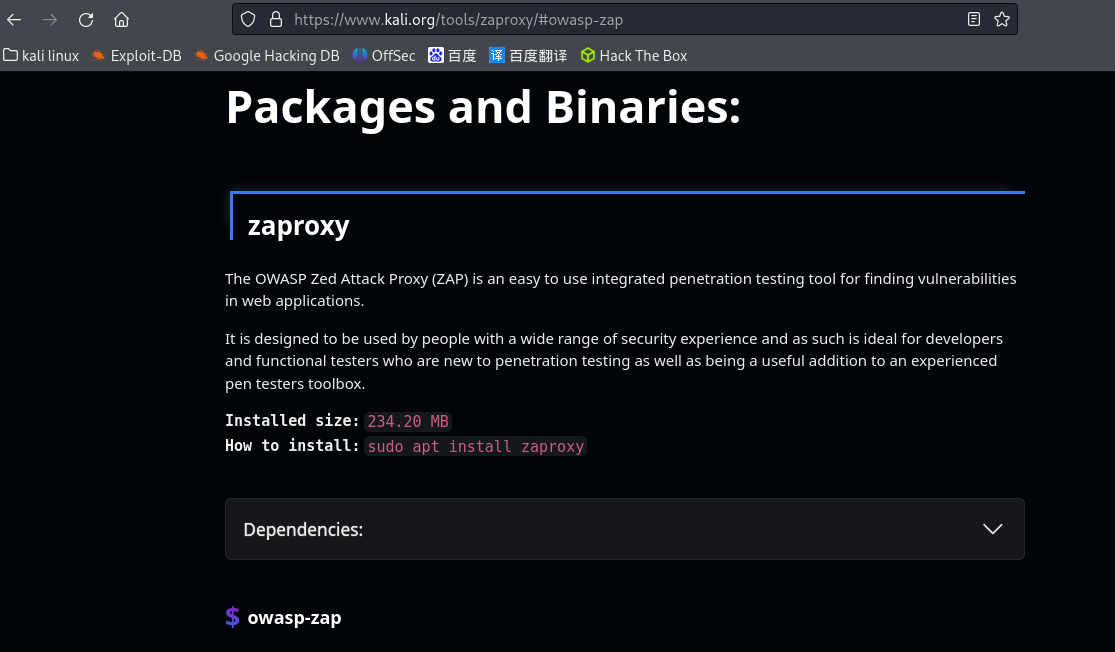Open the 百度 bookmark
This screenshot has width=1115, height=652.
(452, 55)
